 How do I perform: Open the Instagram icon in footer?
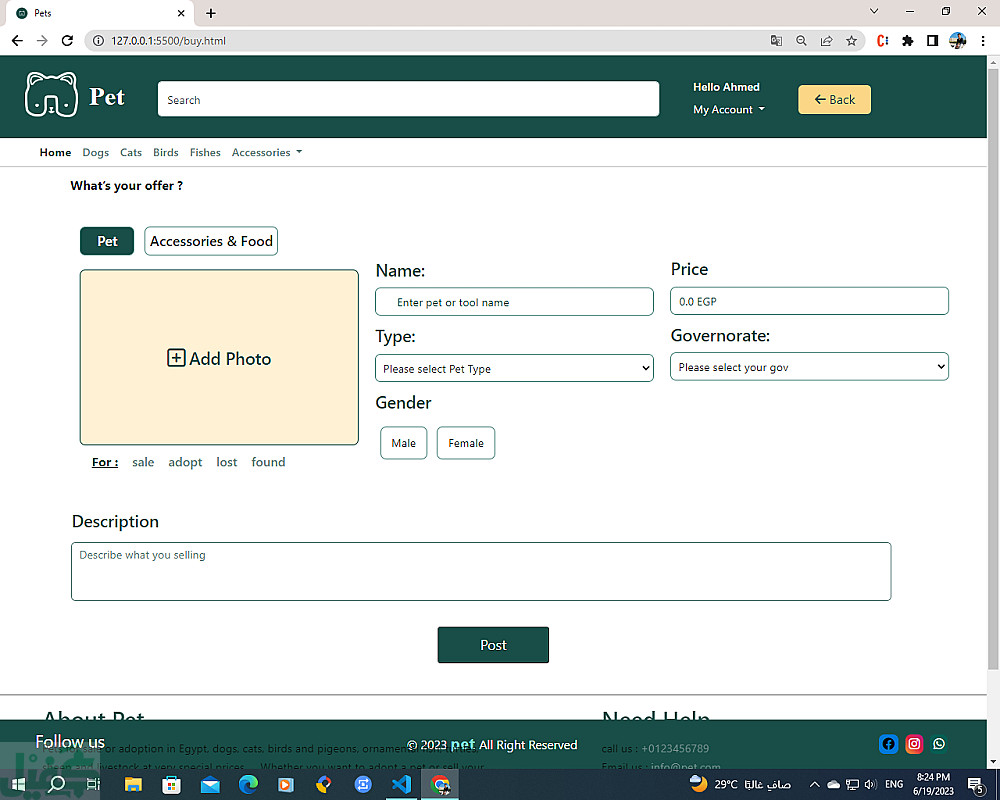(914, 744)
